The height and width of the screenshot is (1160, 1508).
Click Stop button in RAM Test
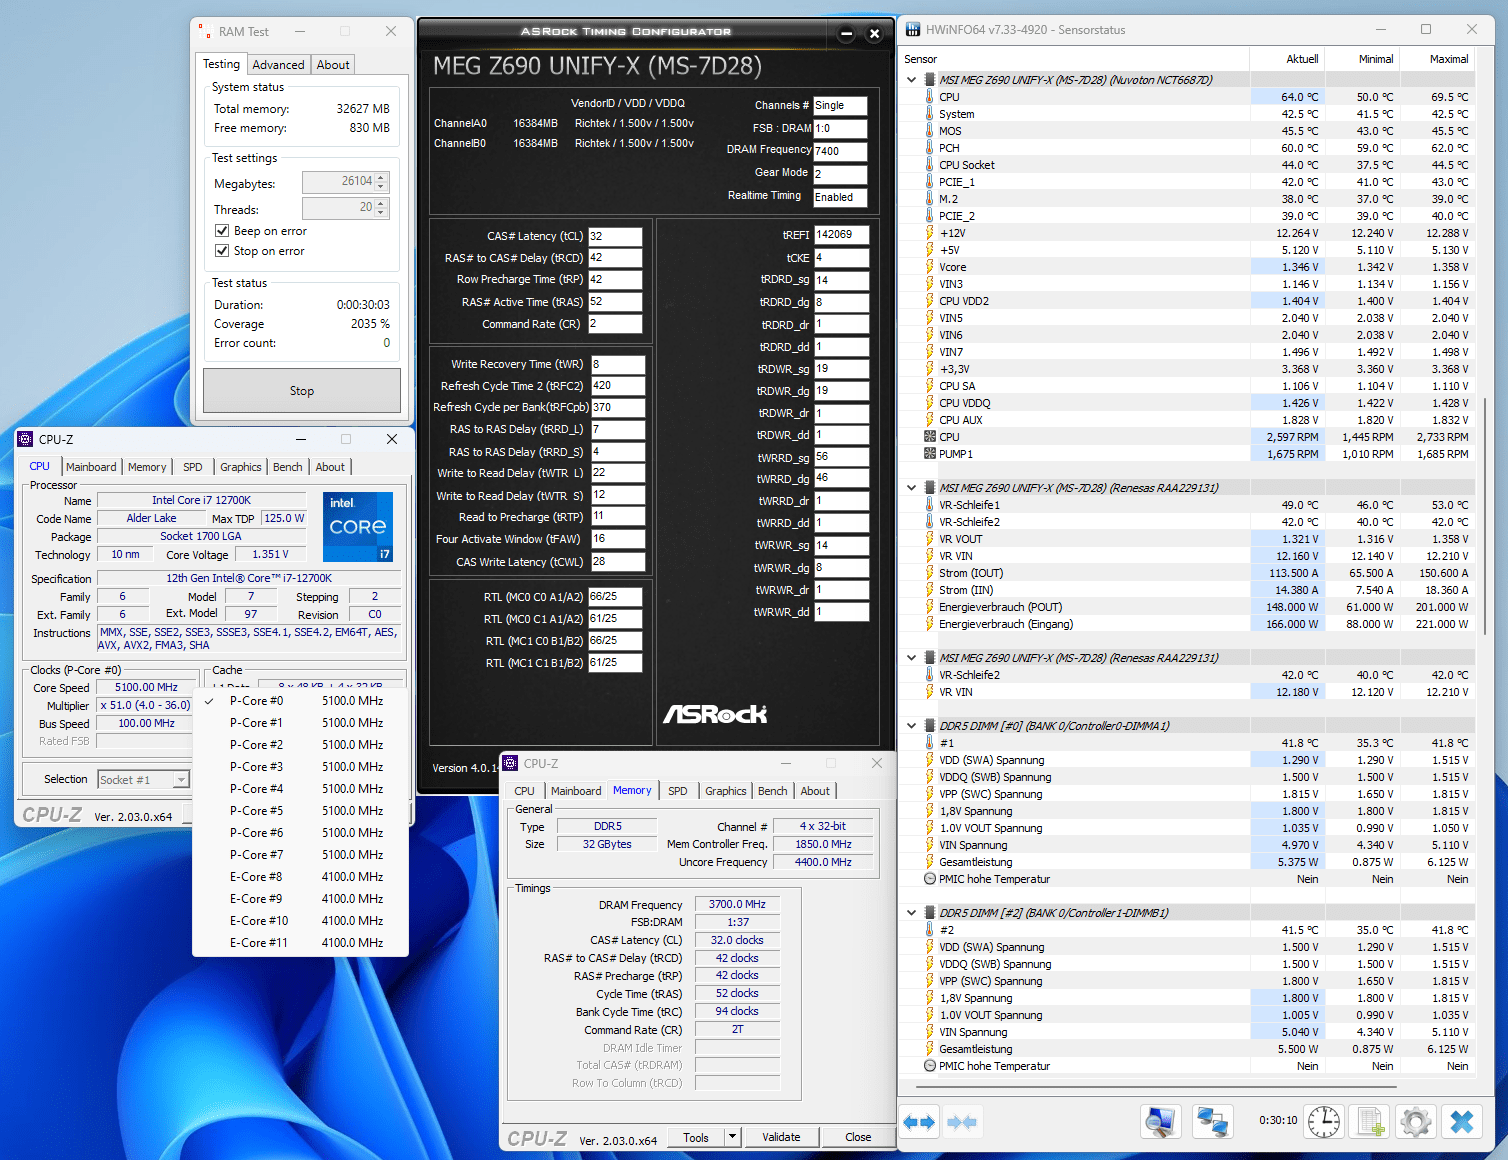pyautogui.click(x=302, y=391)
